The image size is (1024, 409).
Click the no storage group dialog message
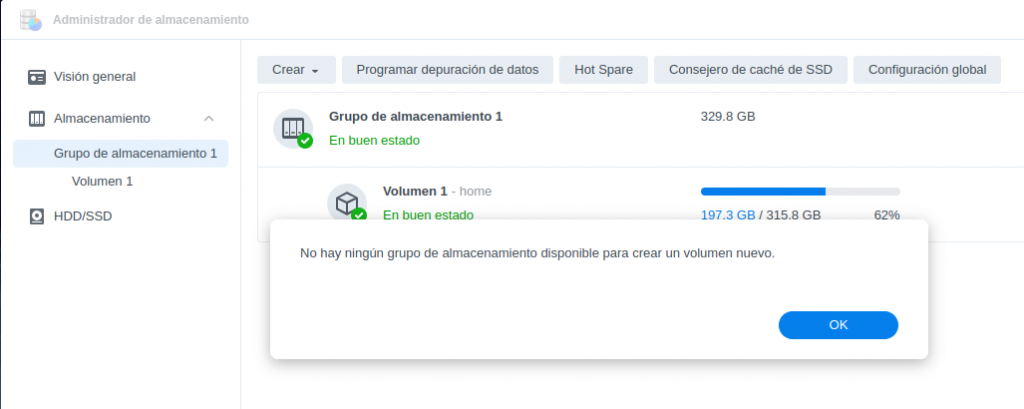[x=537, y=254]
